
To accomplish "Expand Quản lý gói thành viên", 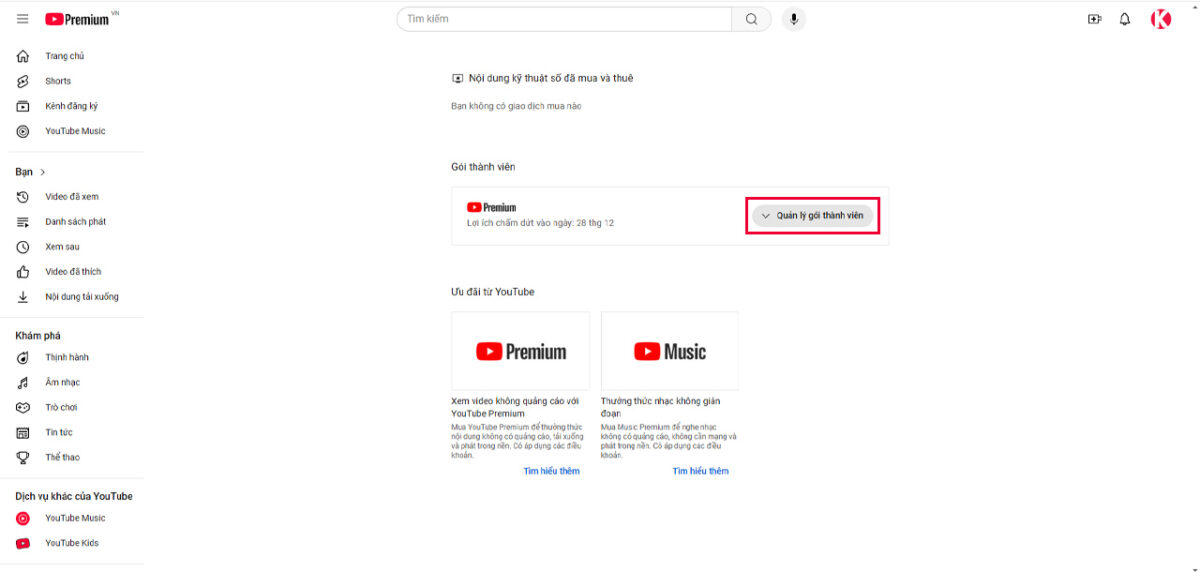I will click(812, 215).
